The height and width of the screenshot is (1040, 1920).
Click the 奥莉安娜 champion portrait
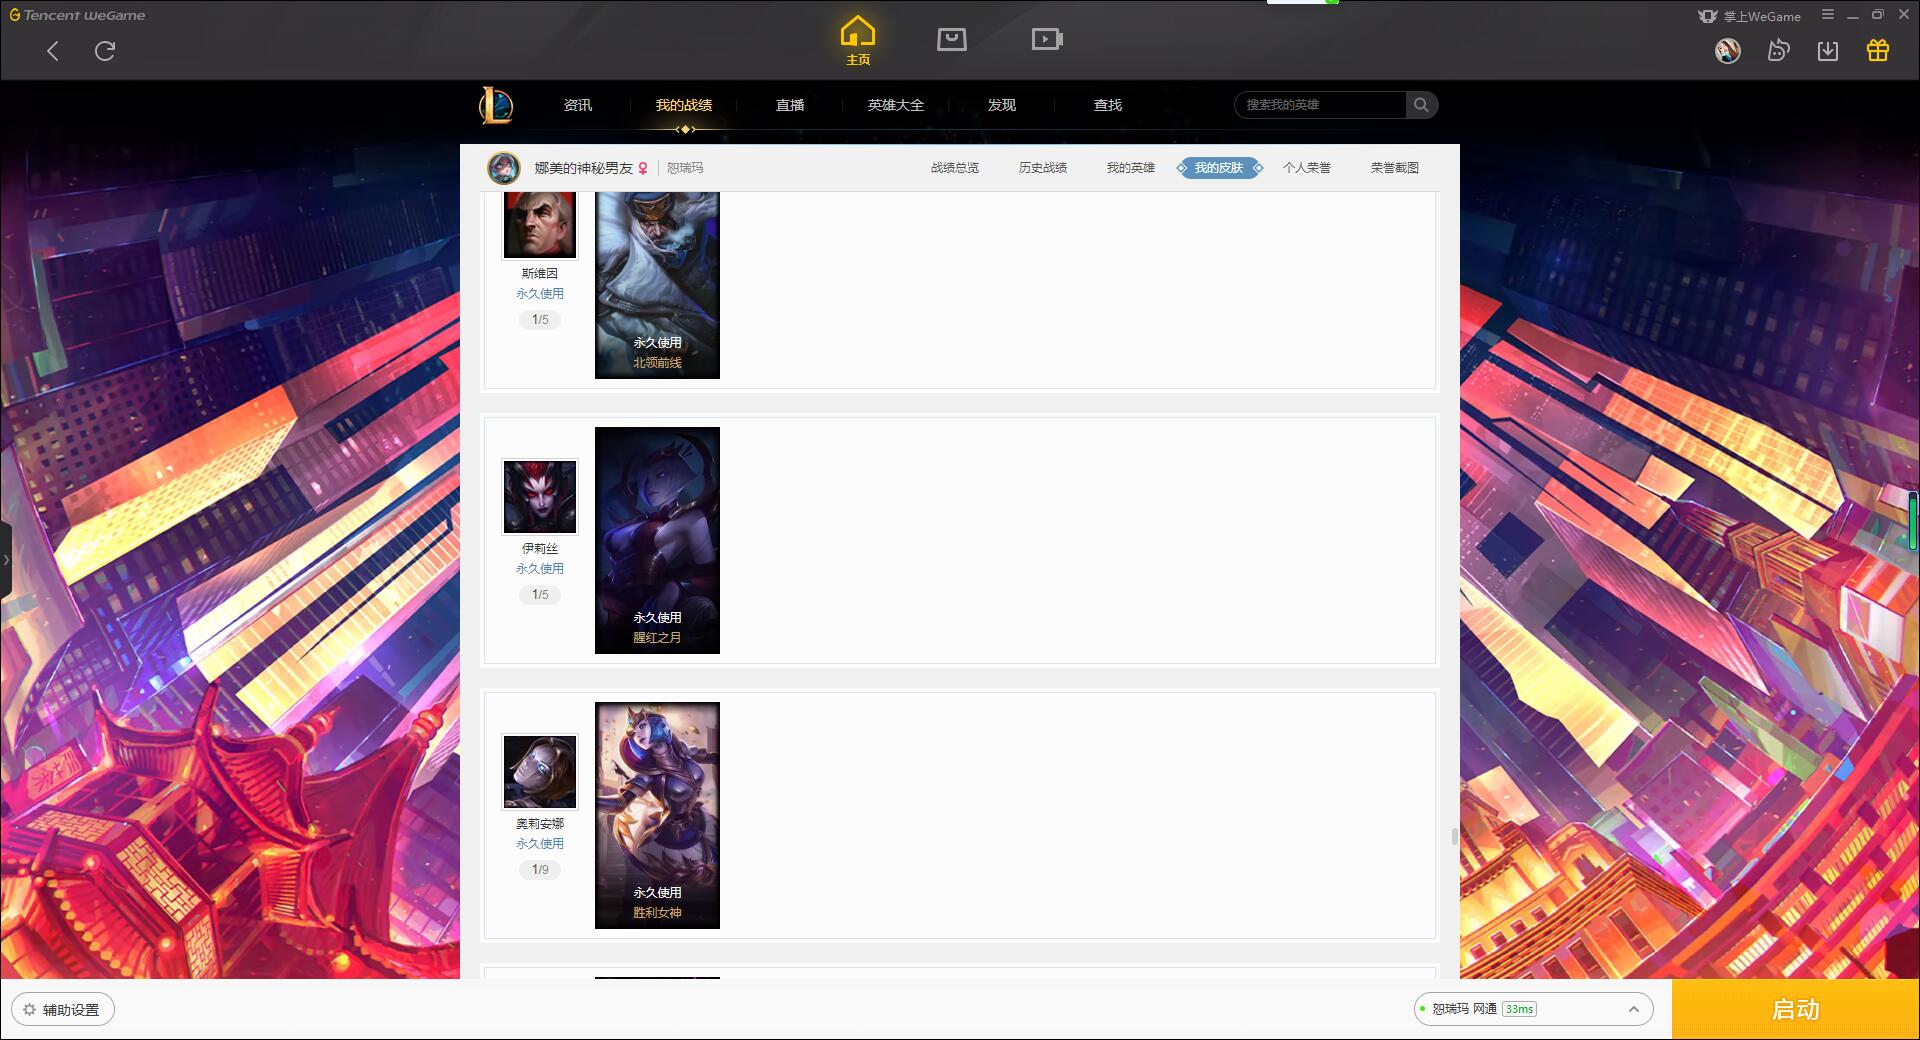(540, 772)
